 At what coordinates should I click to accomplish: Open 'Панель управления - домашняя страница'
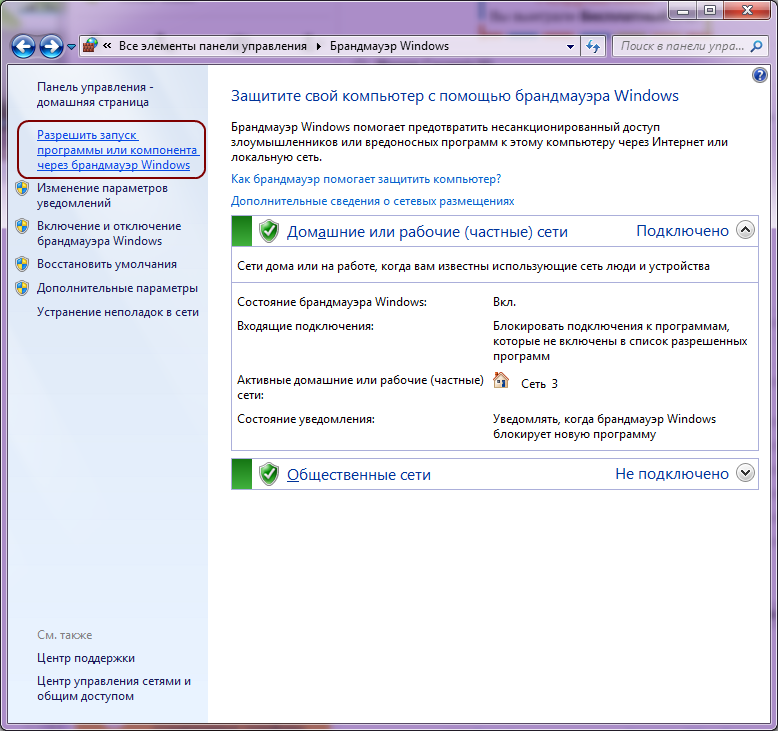pyautogui.click(x=95, y=94)
